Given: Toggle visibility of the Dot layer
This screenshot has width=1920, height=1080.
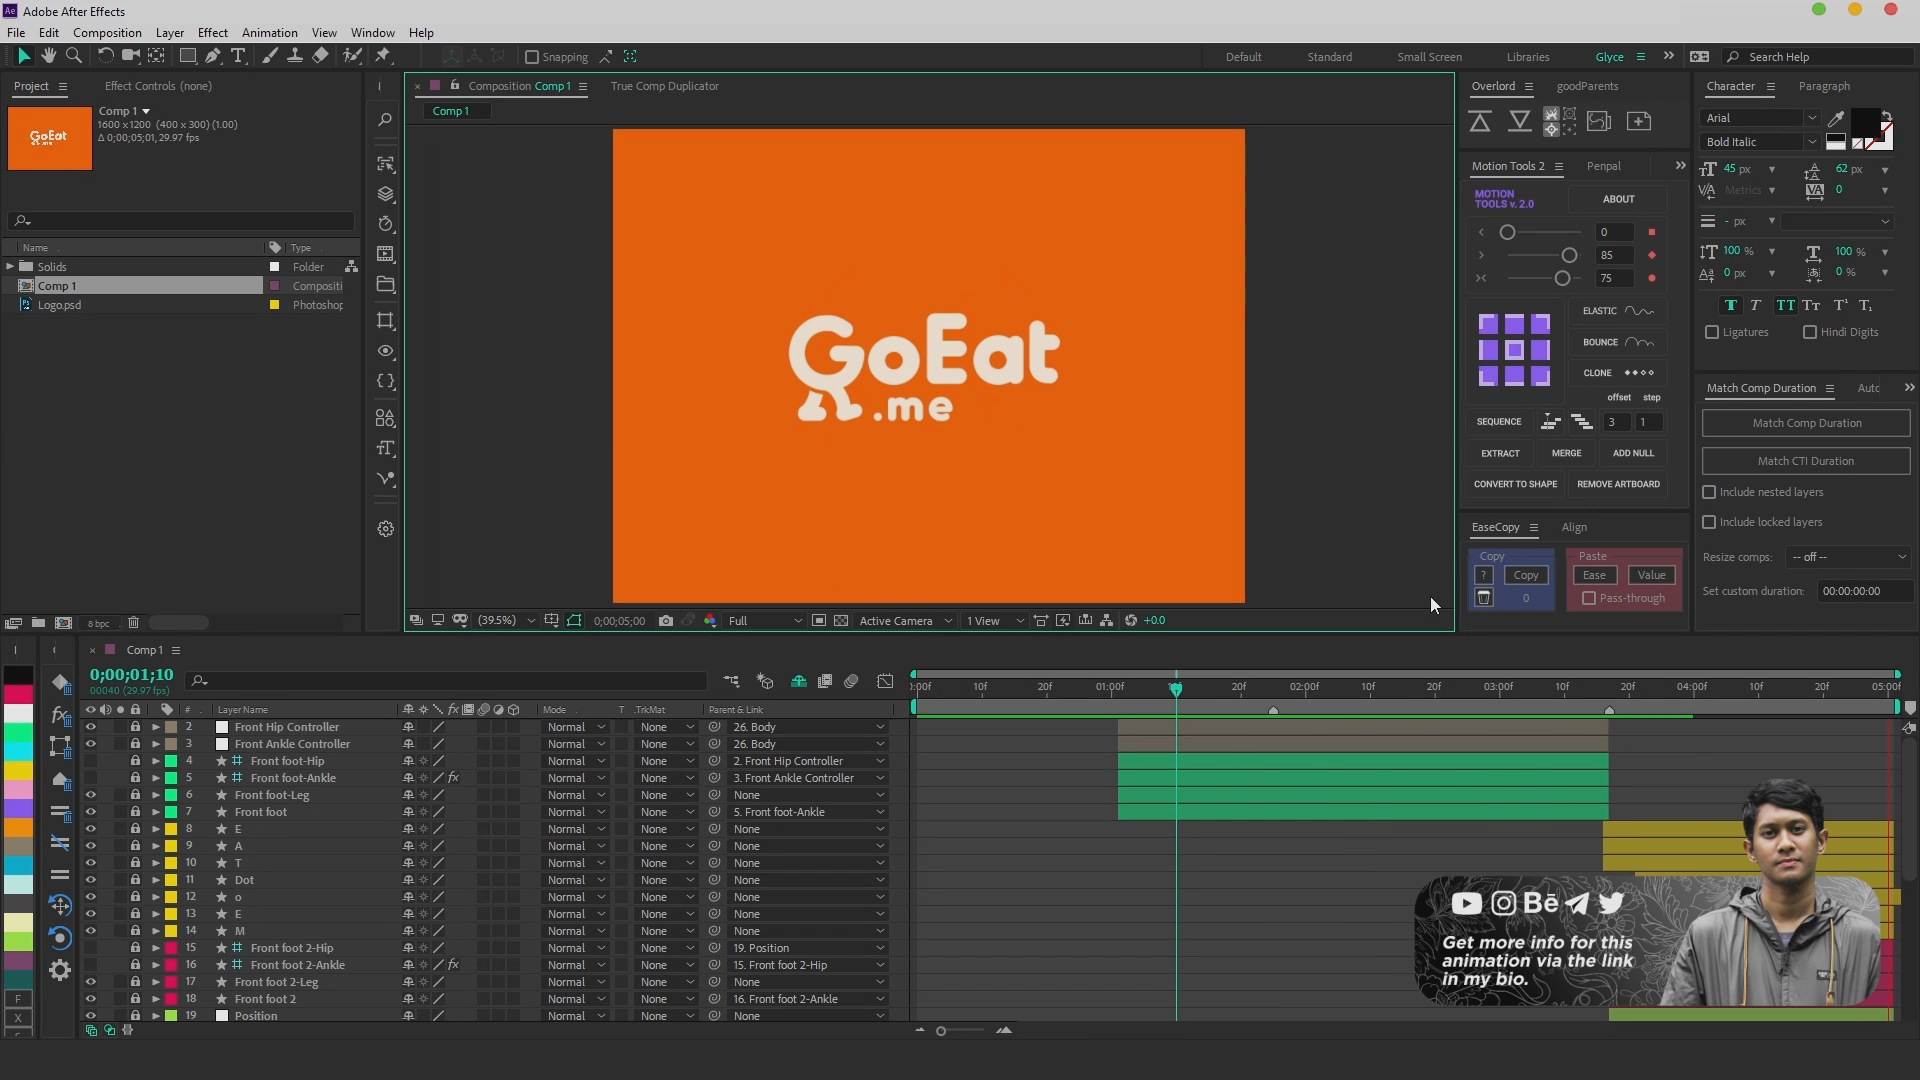Looking at the screenshot, I should (x=90, y=880).
